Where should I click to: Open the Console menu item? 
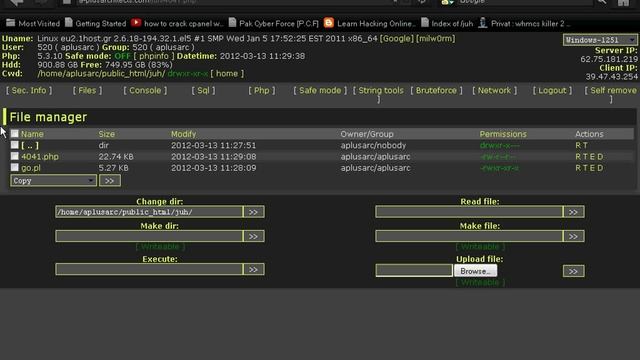[x=145, y=90]
